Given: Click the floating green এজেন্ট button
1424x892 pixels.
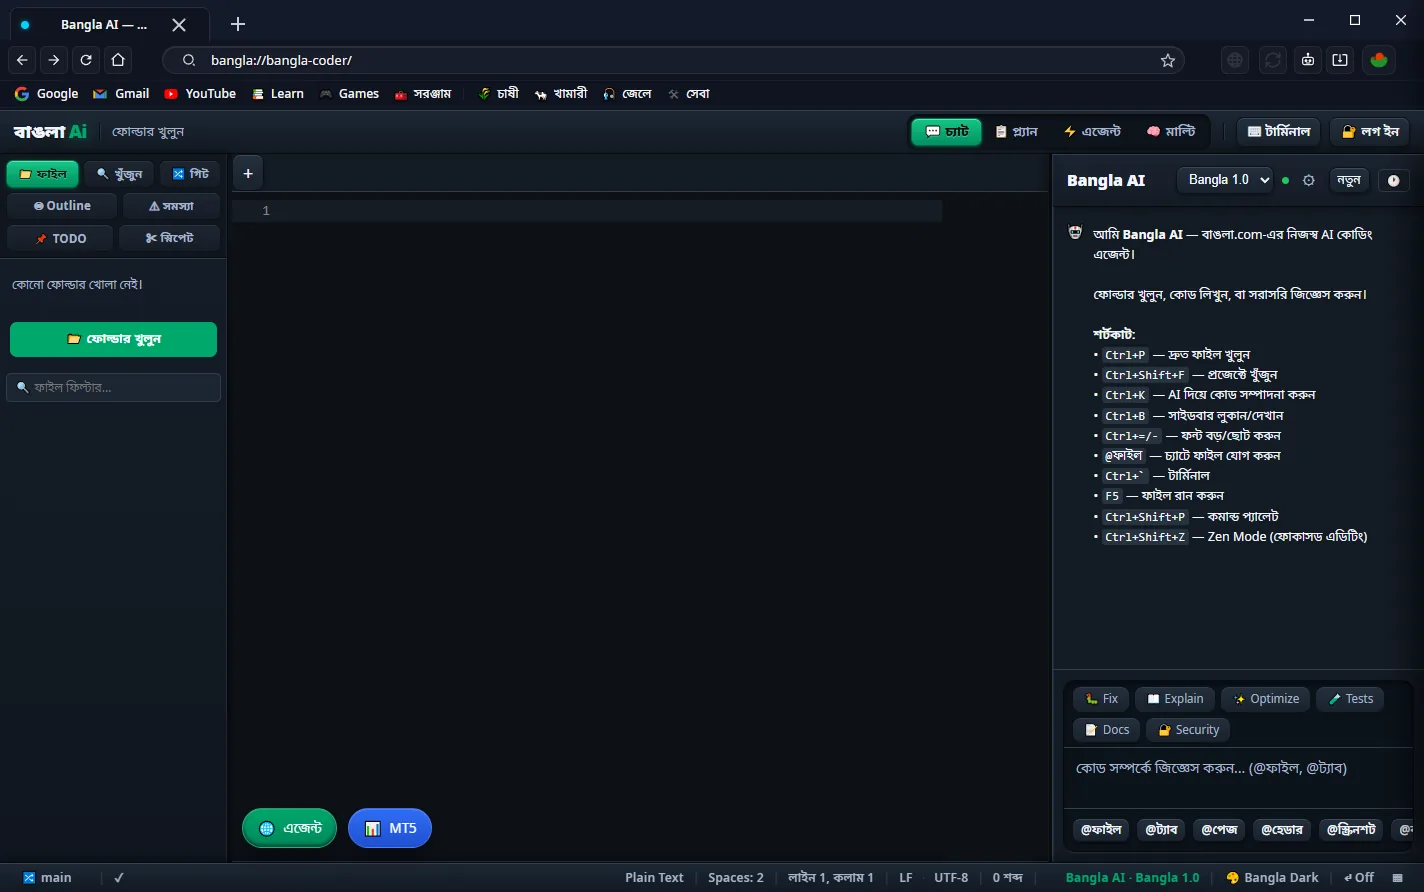Looking at the screenshot, I should pos(290,828).
